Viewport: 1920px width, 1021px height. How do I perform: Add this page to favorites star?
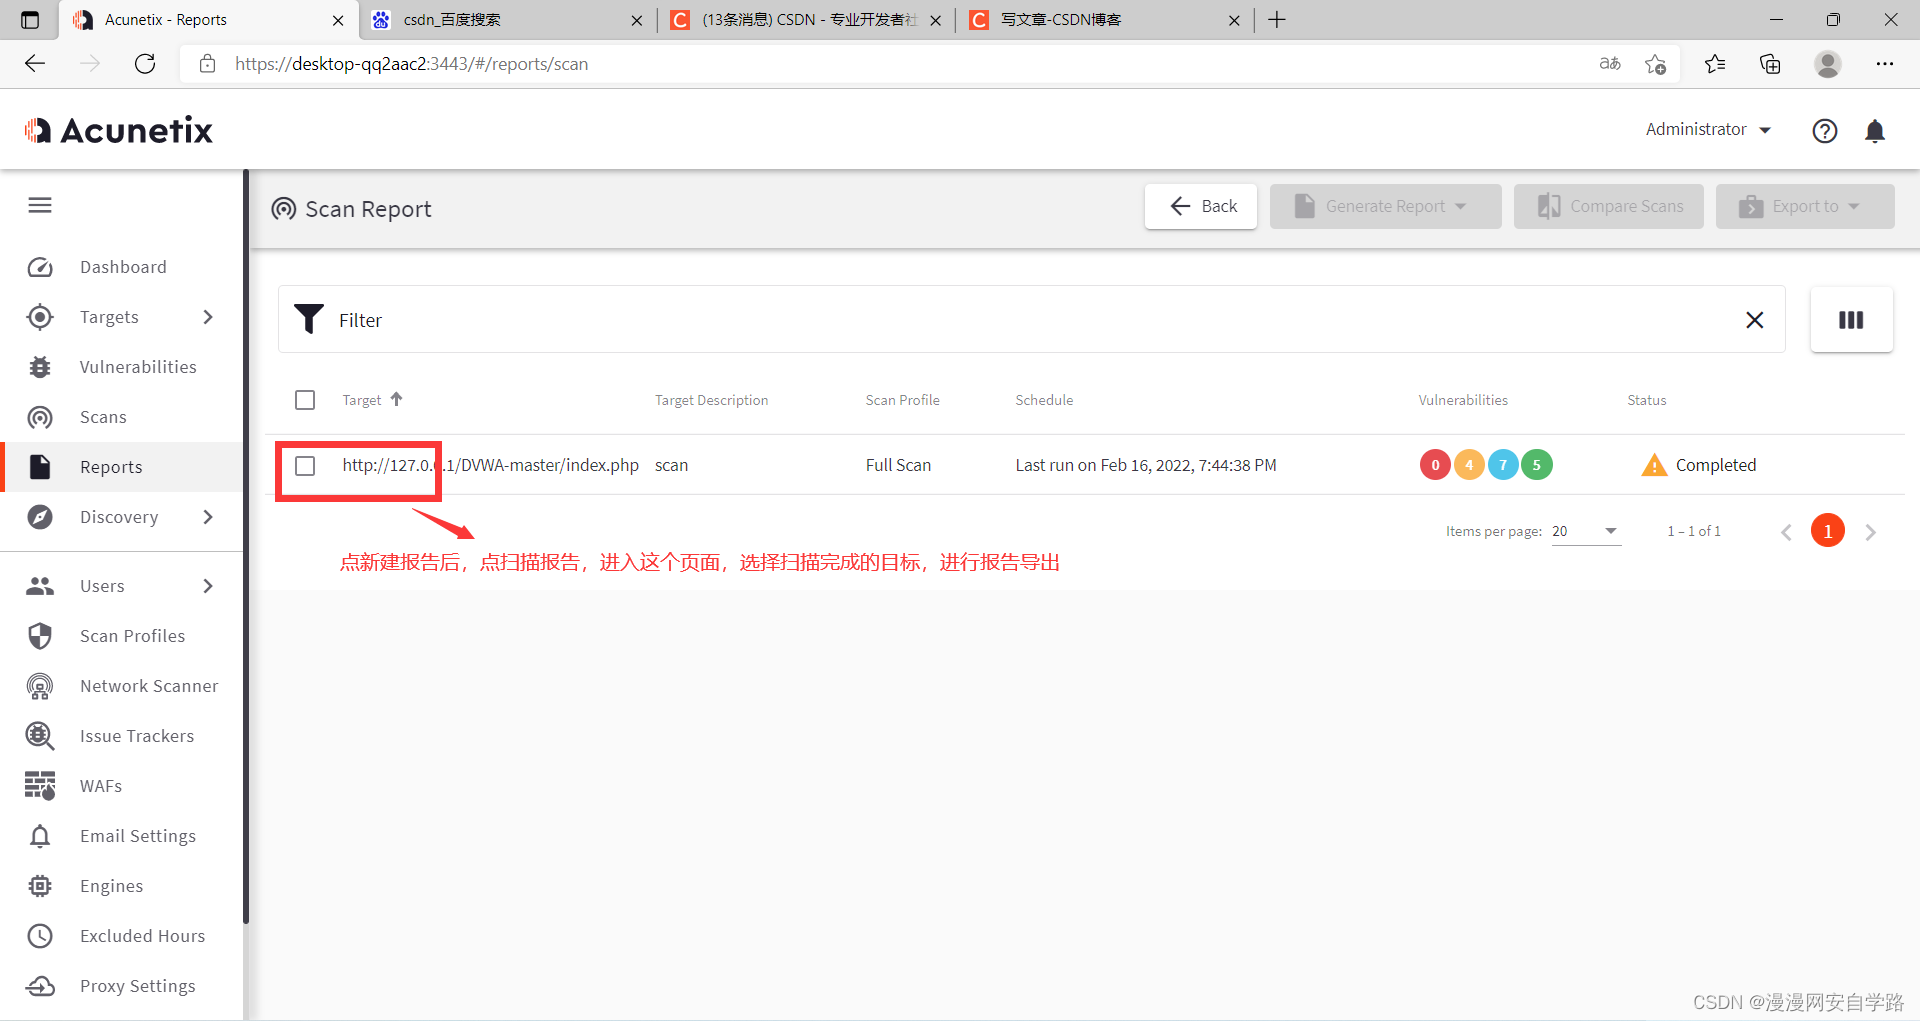1655,64
